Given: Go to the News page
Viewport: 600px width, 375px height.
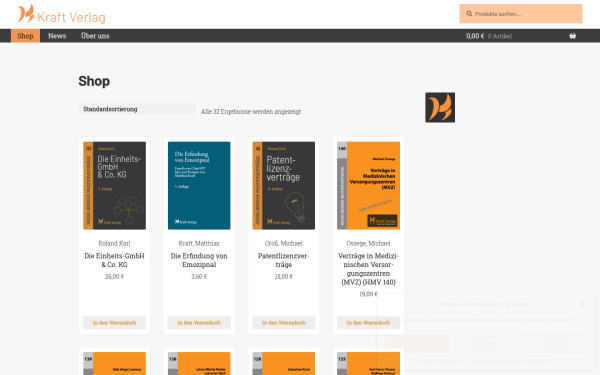Looking at the screenshot, I should point(57,36).
